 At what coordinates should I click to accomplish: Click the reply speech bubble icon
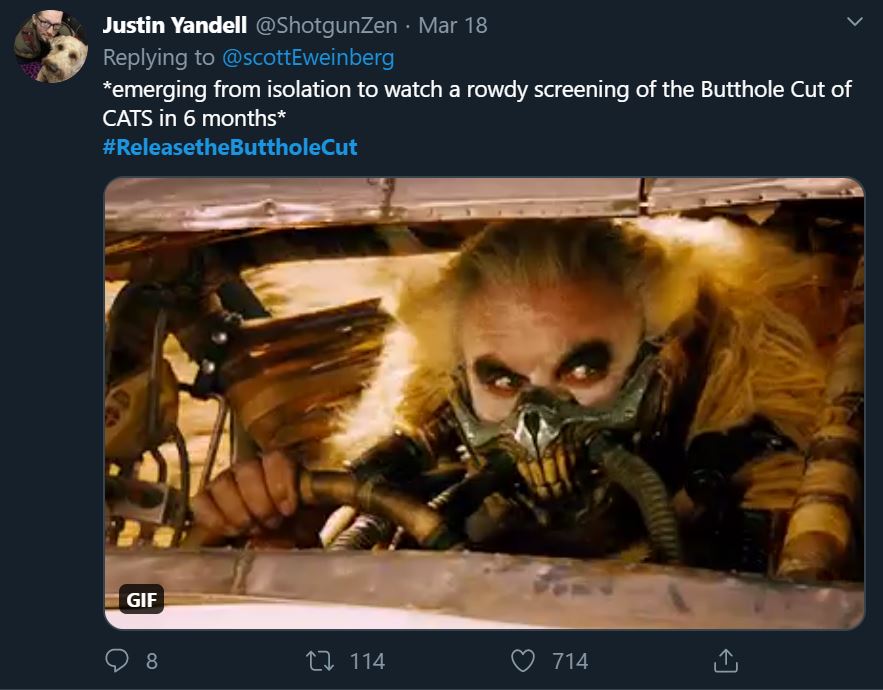click(x=117, y=661)
